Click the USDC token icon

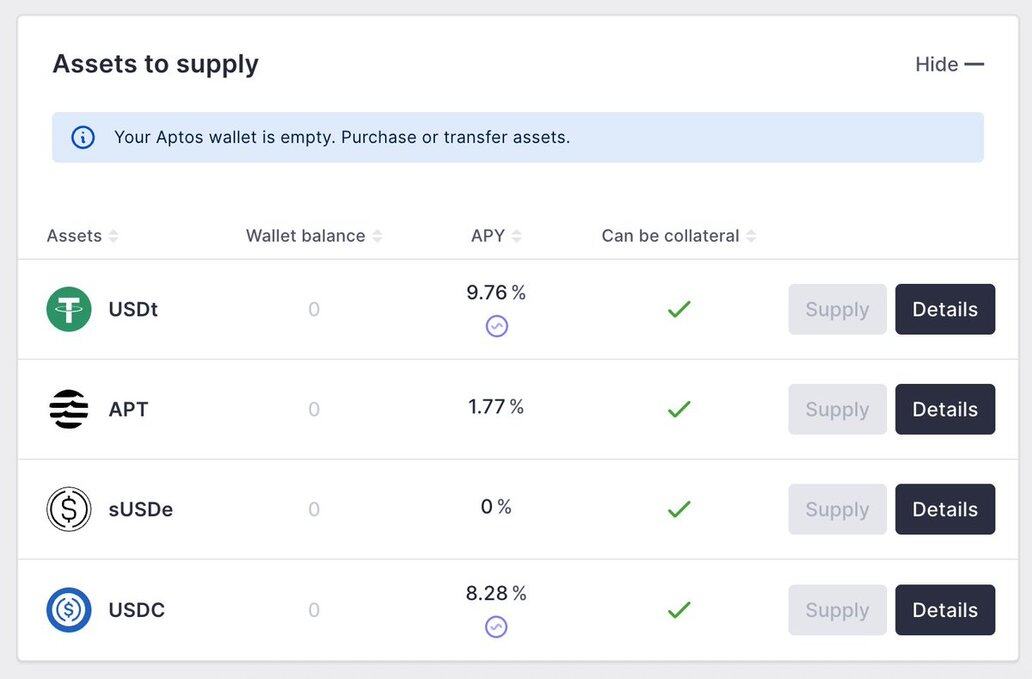pos(69,610)
